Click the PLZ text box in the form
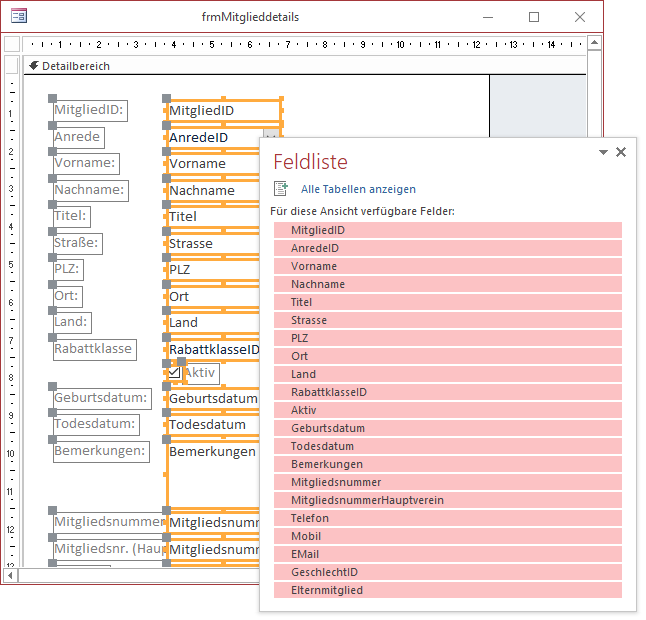This screenshot has height=620, width=646. (x=213, y=270)
